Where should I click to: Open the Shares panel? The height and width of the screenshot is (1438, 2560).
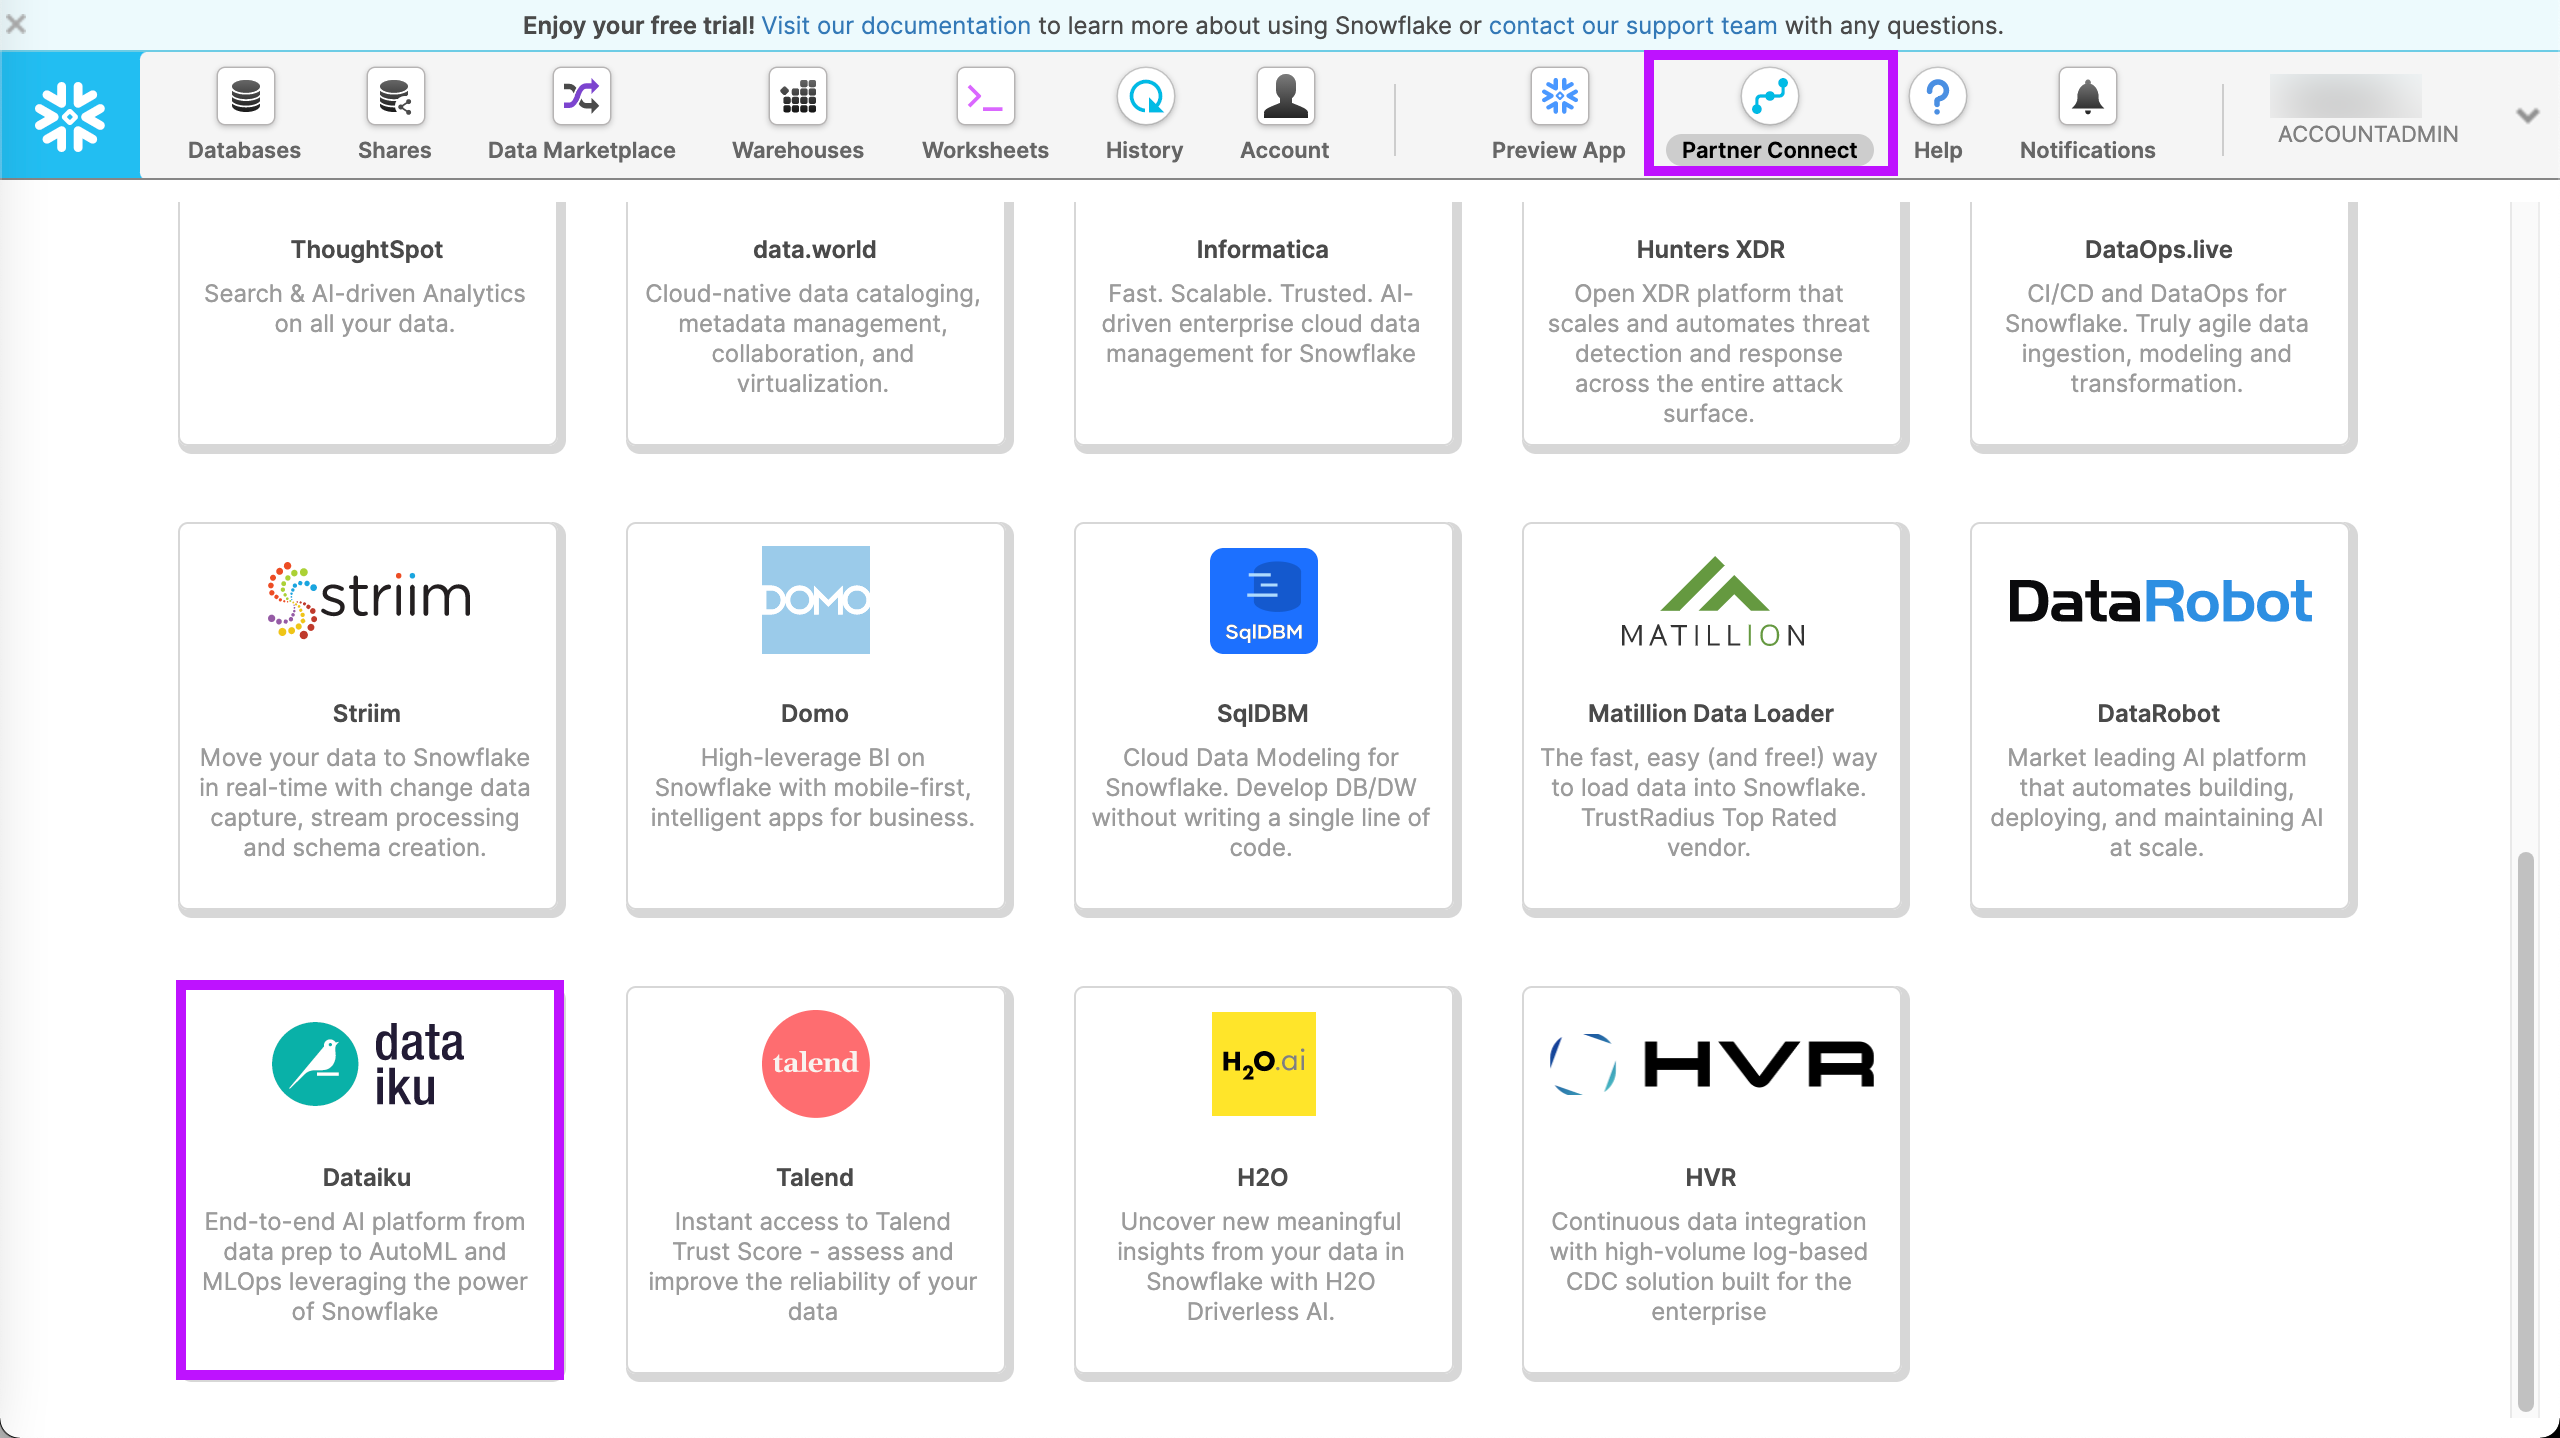[x=394, y=114]
